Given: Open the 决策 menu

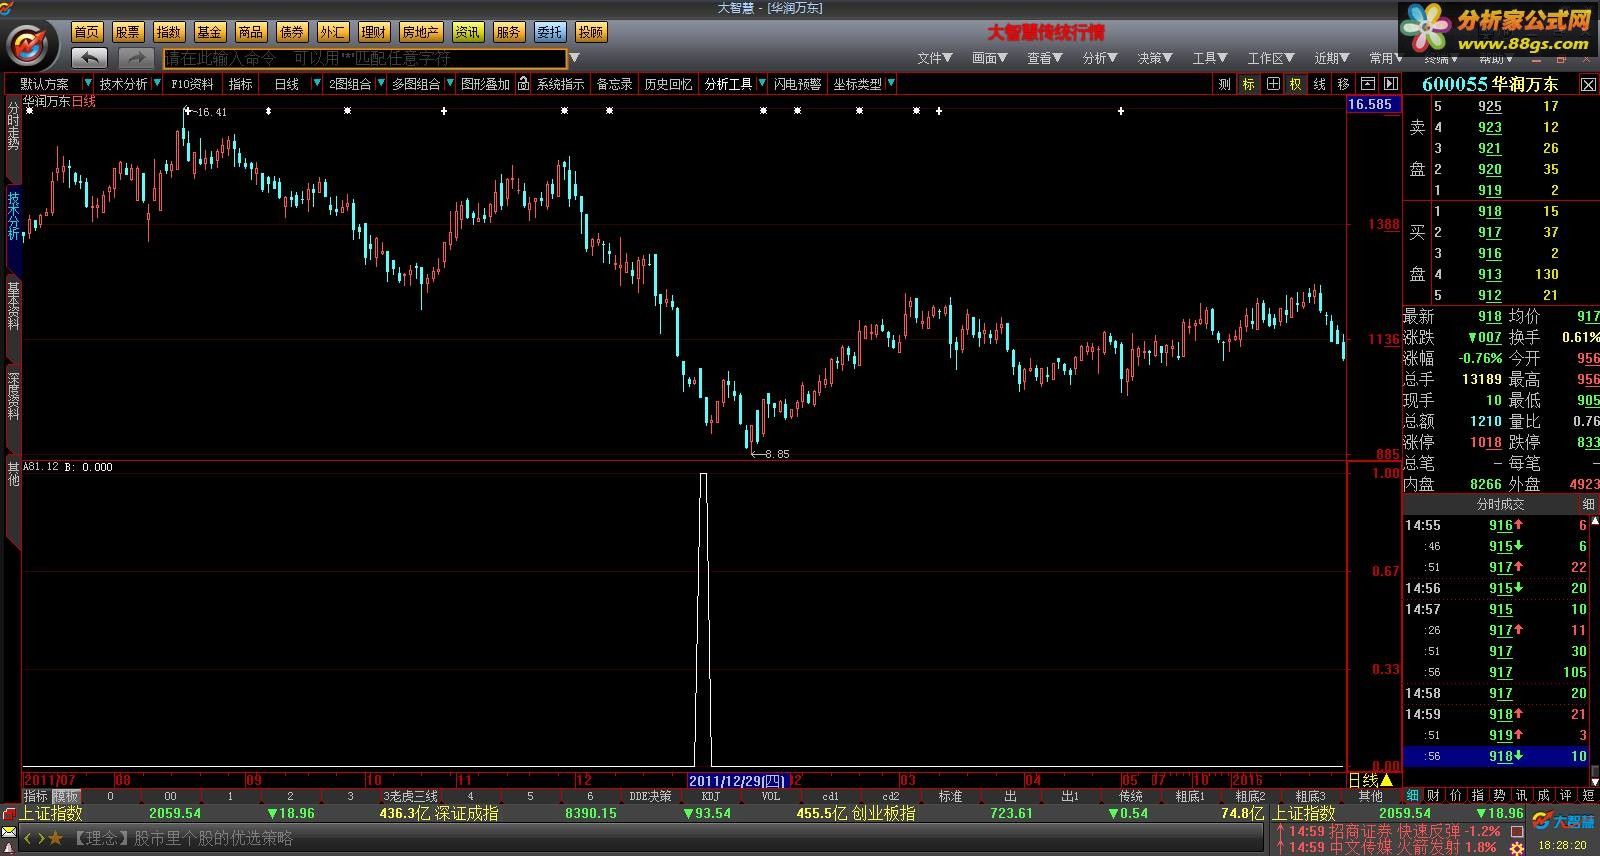Looking at the screenshot, I should tap(1155, 58).
